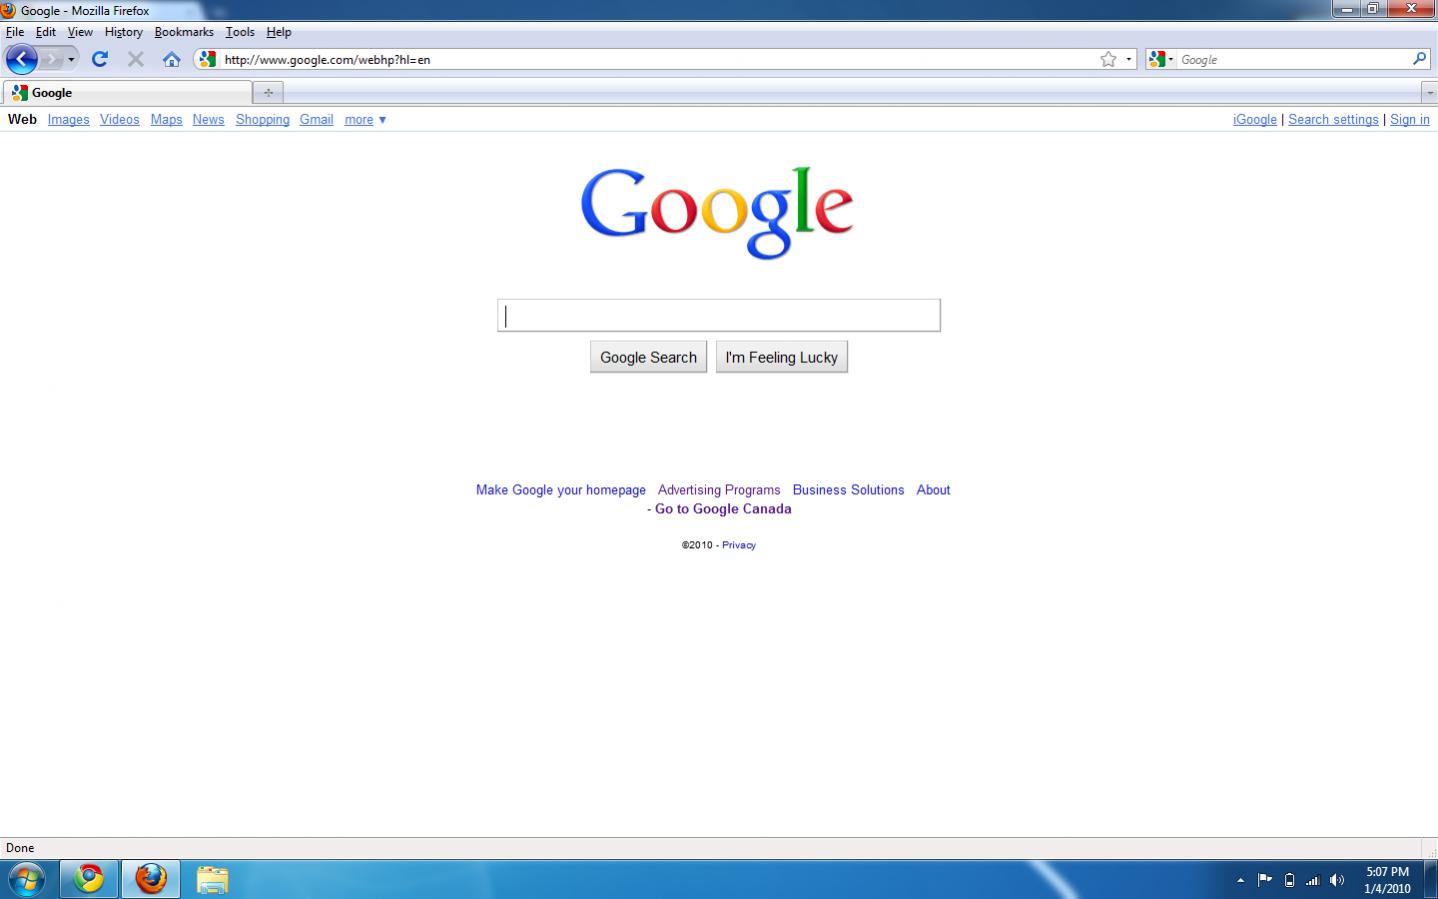
Task: Click the Google logo
Action: click(x=717, y=213)
